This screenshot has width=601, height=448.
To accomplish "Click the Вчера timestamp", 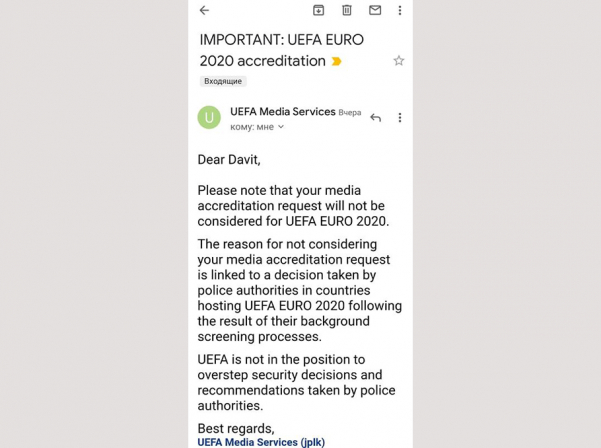I will tap(350, 113).
